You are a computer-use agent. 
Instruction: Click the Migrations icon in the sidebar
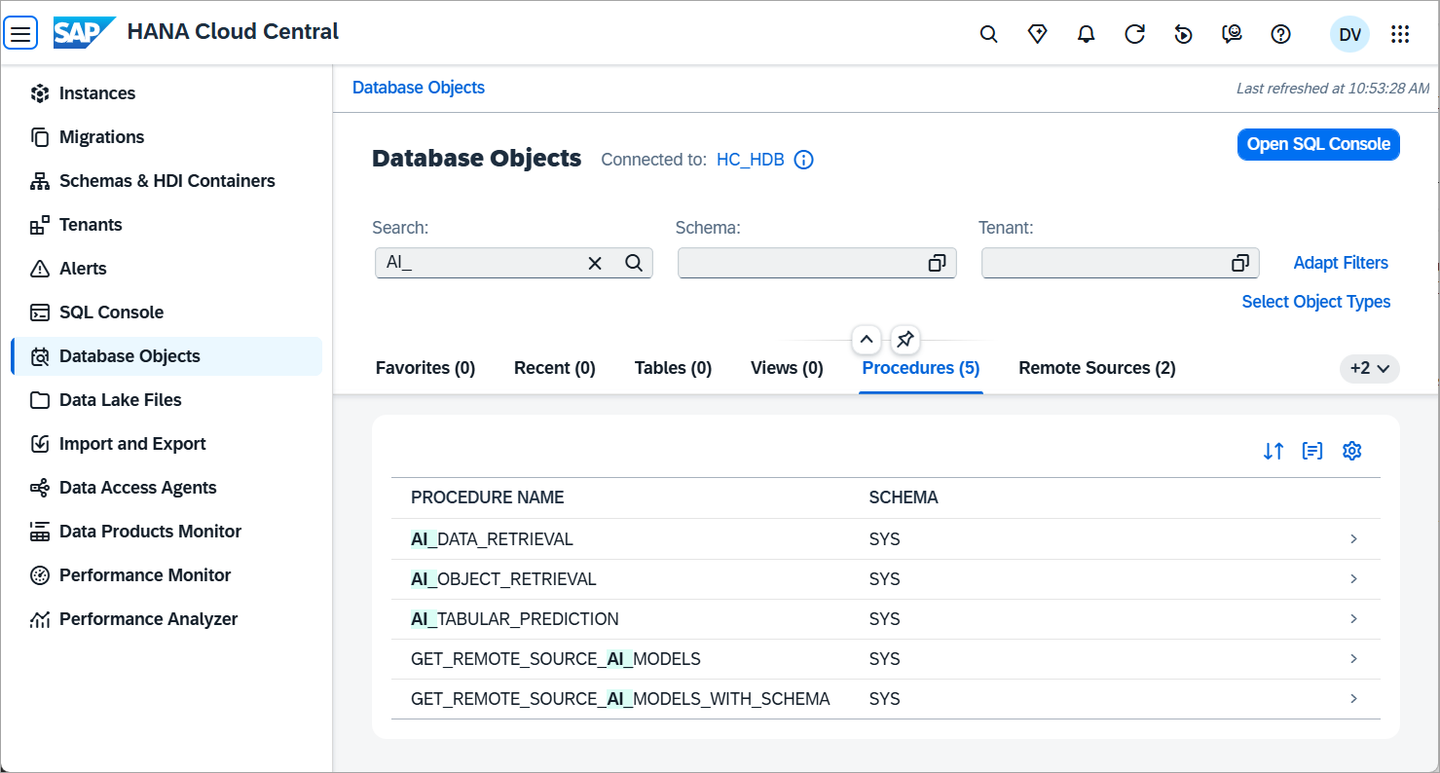[x=40, y=137]
